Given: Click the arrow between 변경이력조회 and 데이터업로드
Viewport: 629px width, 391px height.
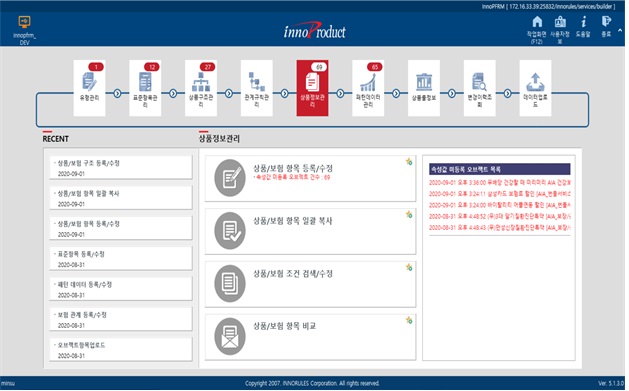Looking at the screenshot, I should (508, 93).
